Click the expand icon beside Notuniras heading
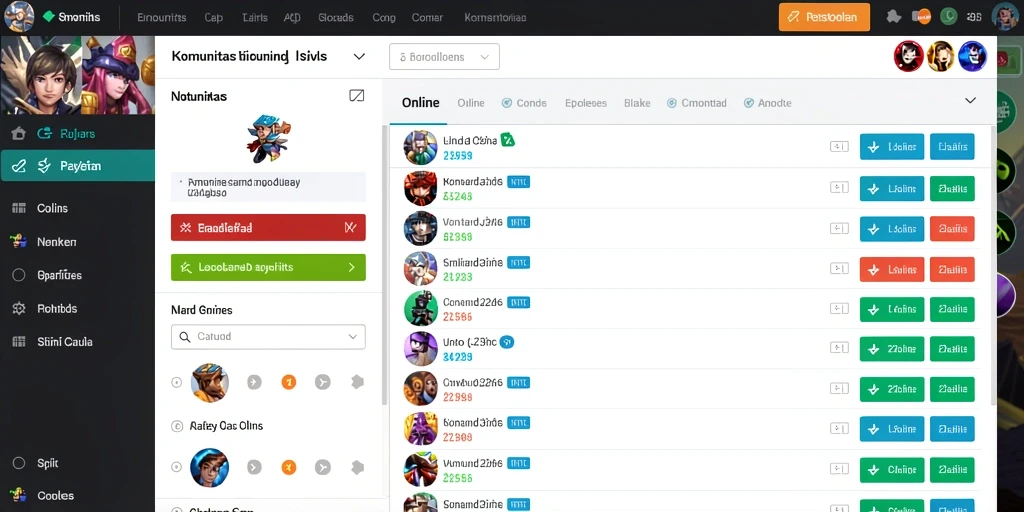Image resolution: width=1024 pixels, height=512 pixels. point(357,96)
